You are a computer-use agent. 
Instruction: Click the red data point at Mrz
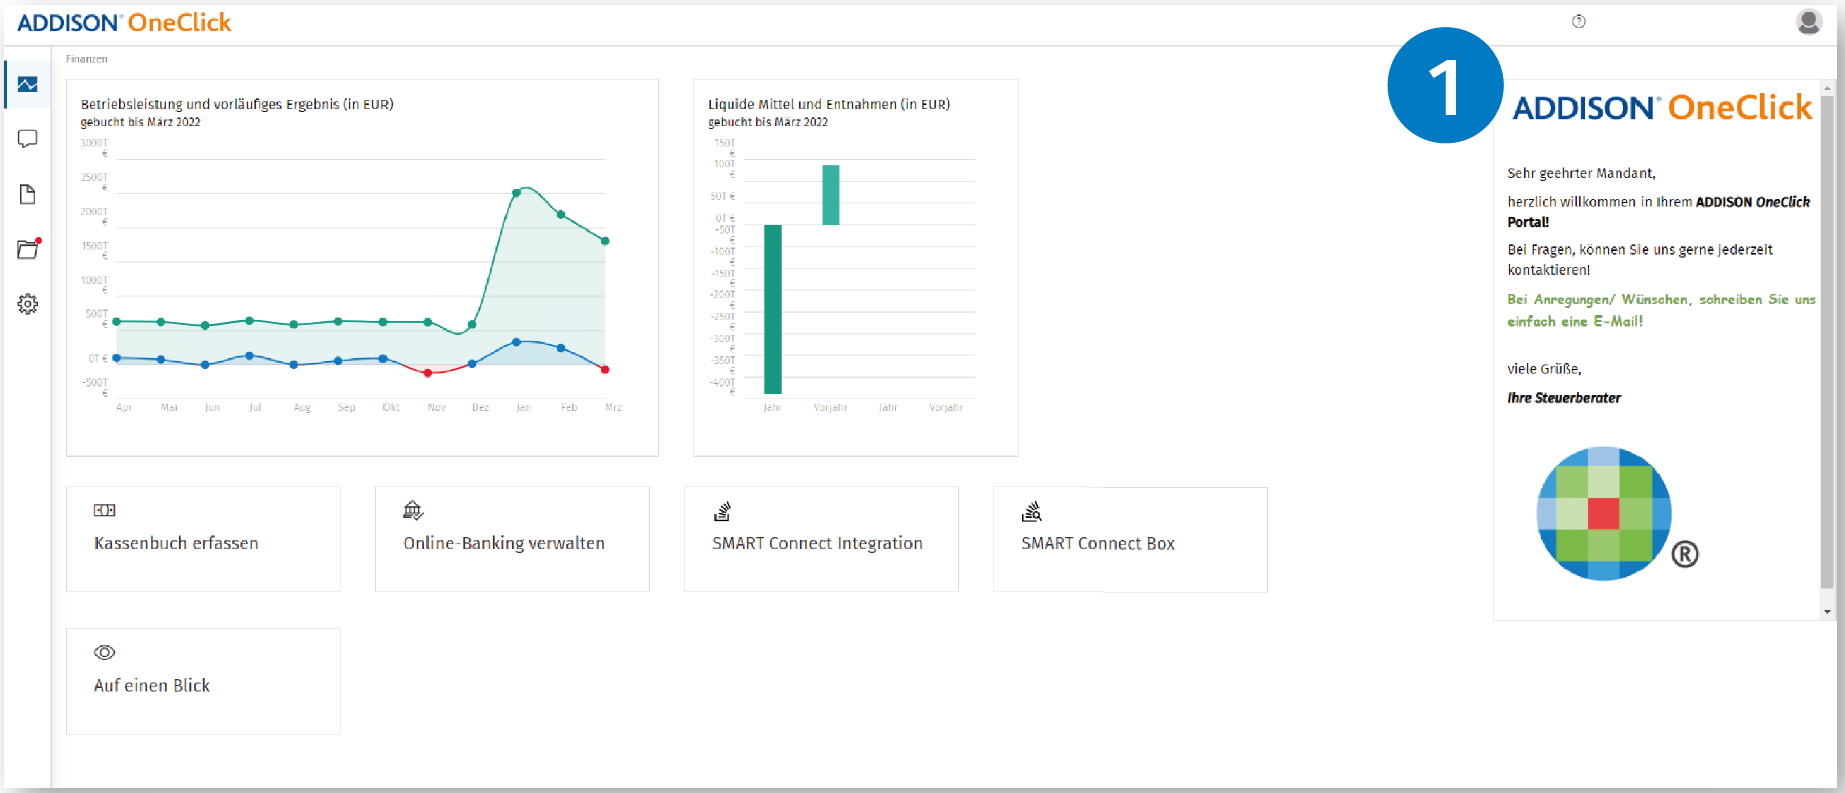605,370
